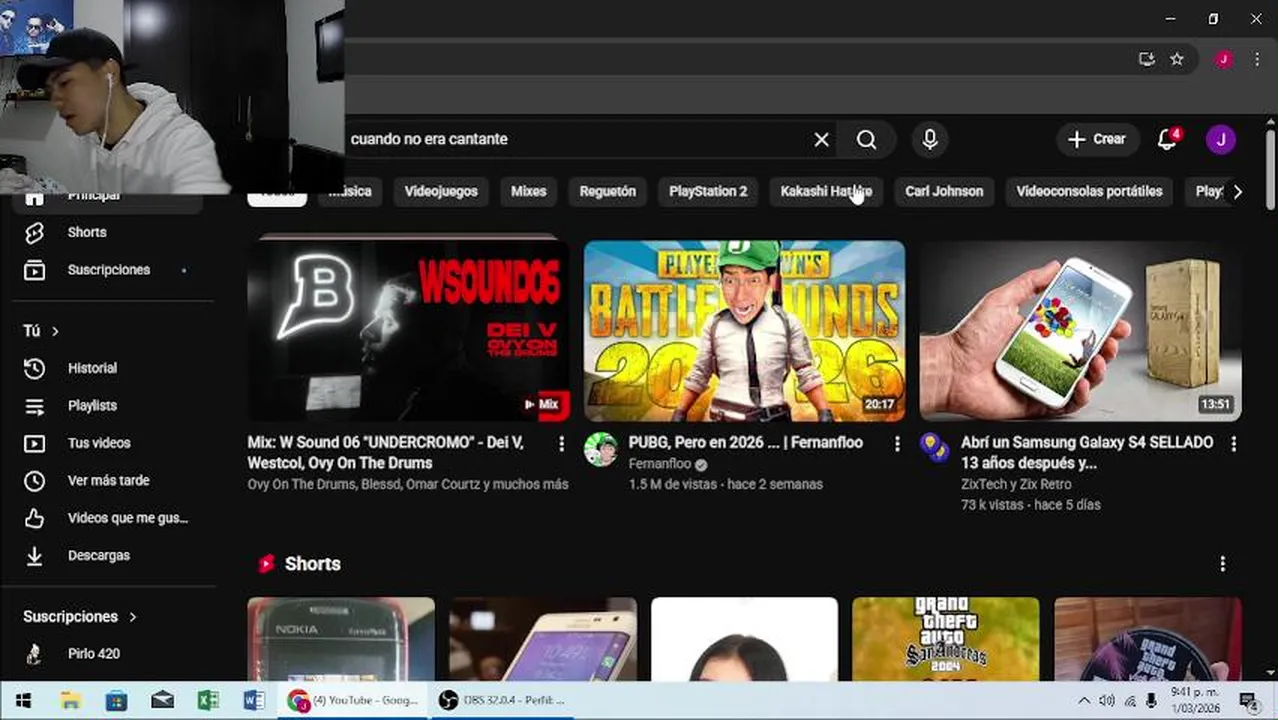Open the Fernanfloo channel name link
Image resolution: width=1278 pixels, height=720 pixels.
tap(659, 464)
